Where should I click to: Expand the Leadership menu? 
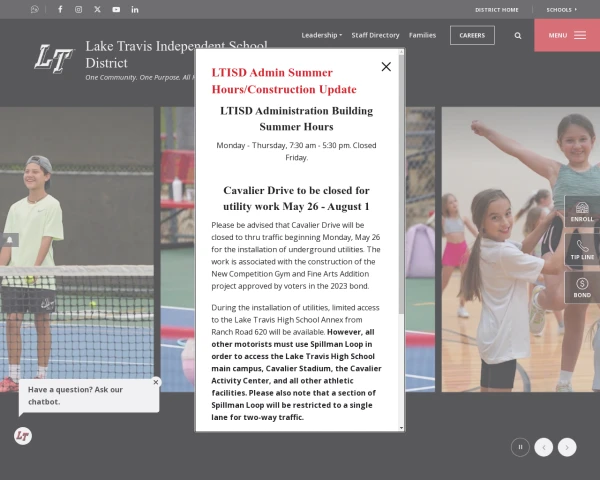(x=321, y=35)
